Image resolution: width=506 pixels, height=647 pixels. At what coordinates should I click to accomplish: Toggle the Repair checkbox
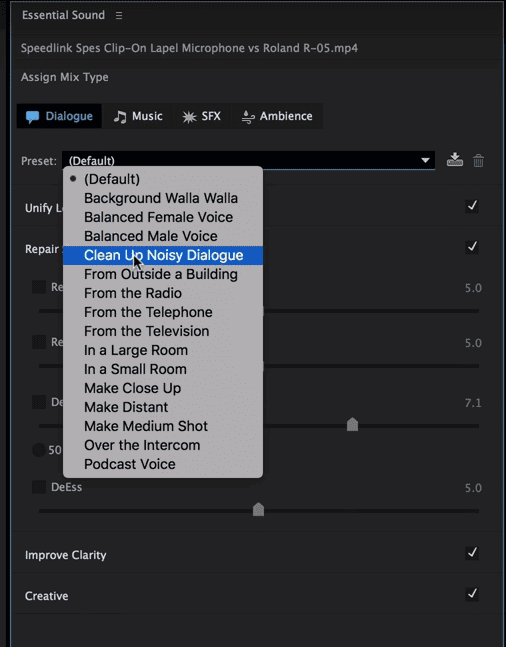[472, 247]
